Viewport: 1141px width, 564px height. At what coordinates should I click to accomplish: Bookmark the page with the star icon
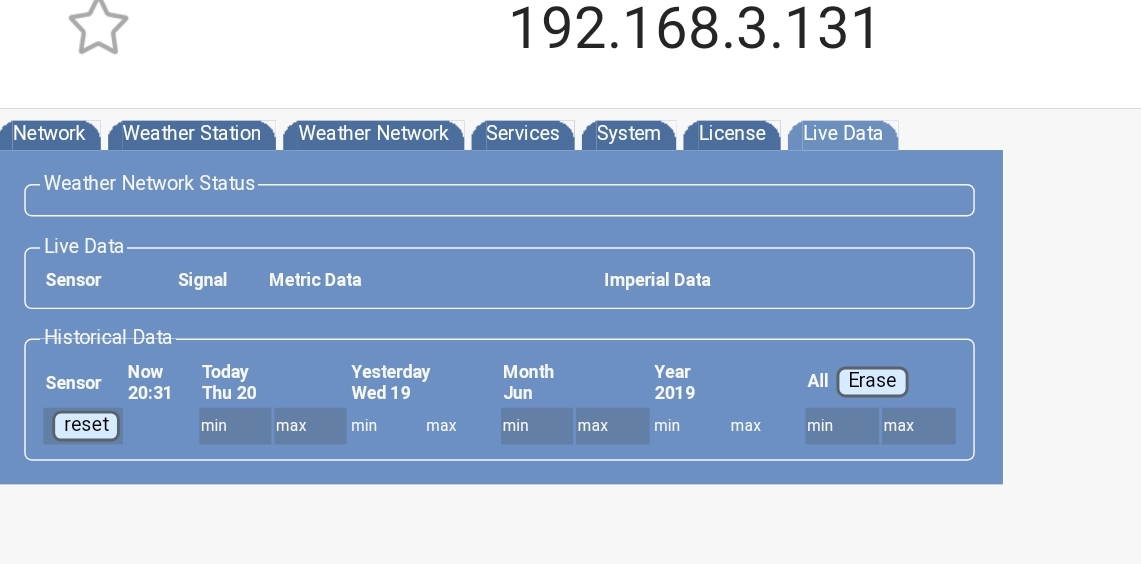[98, 27]
